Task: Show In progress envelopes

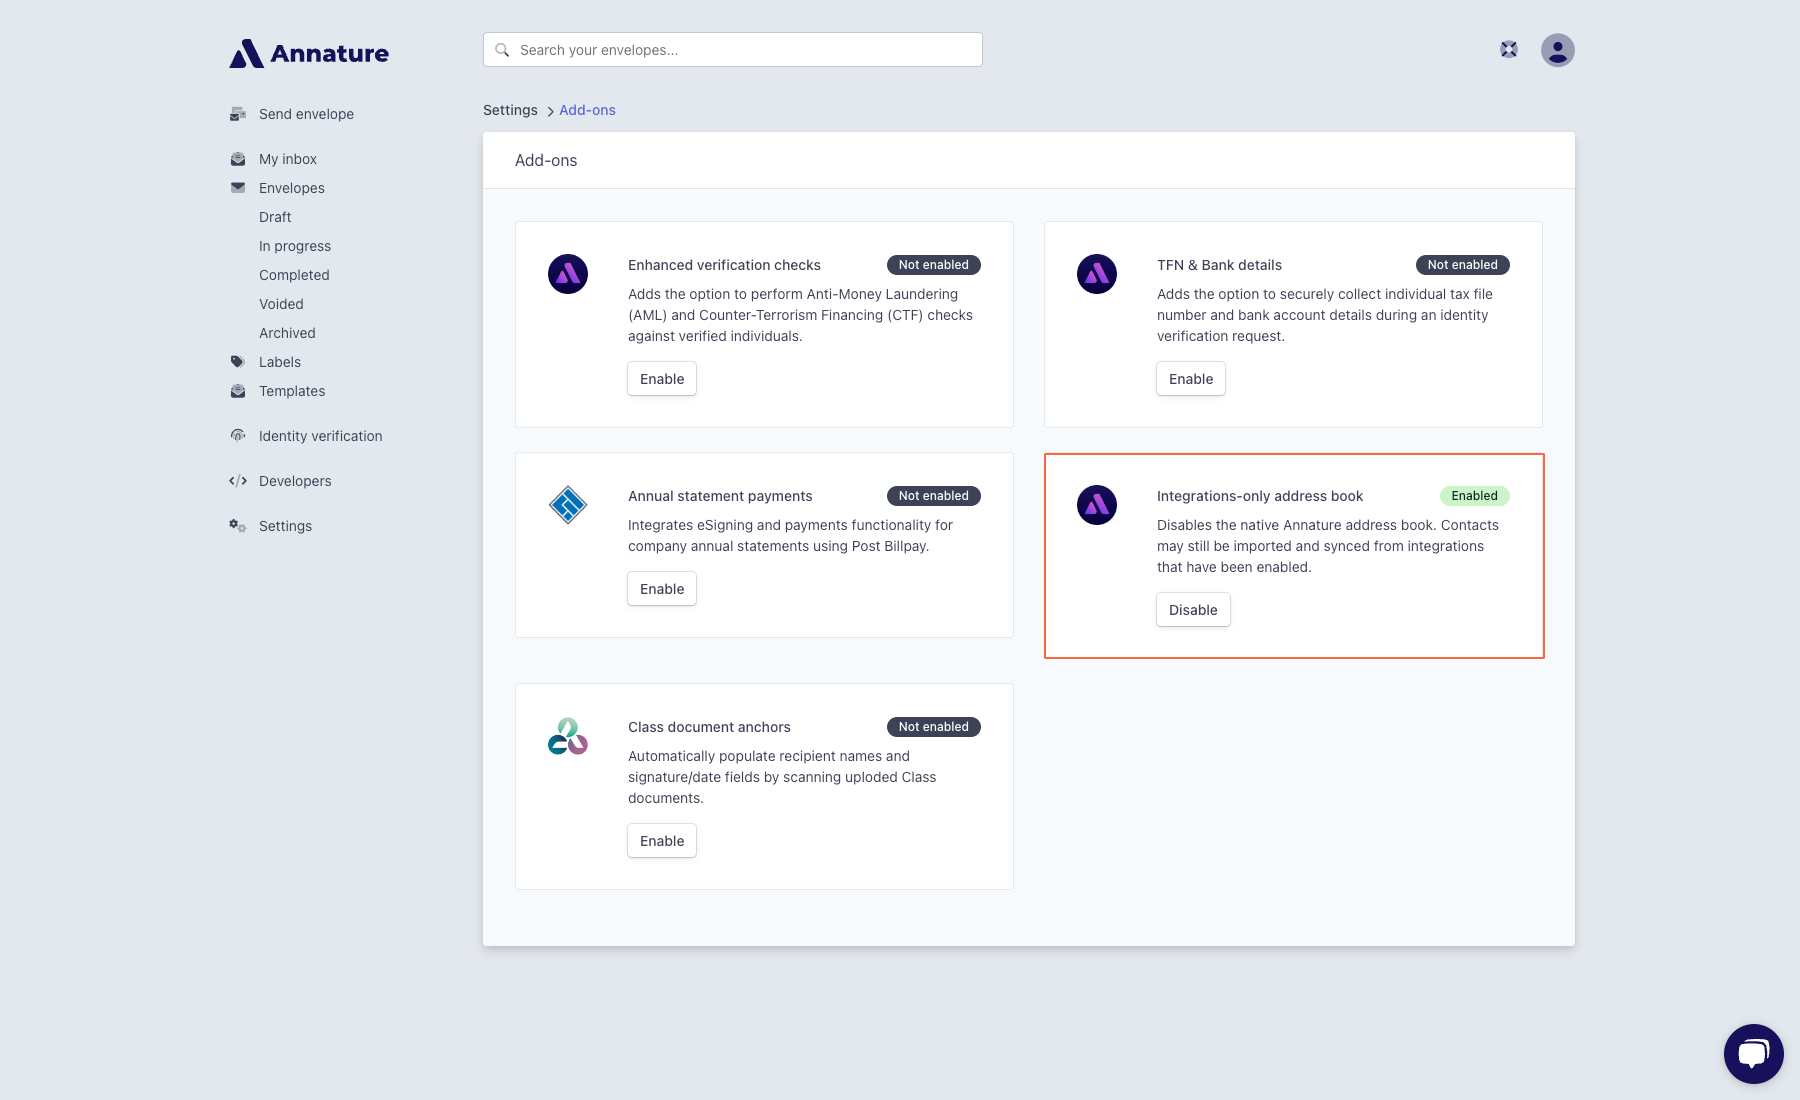Action: click(295, 246)
